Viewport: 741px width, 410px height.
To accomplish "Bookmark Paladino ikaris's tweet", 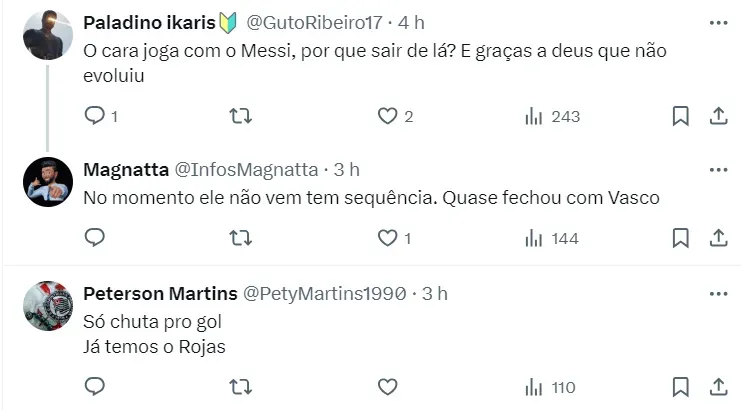I will pyautogui.click(x=680, y=116).
